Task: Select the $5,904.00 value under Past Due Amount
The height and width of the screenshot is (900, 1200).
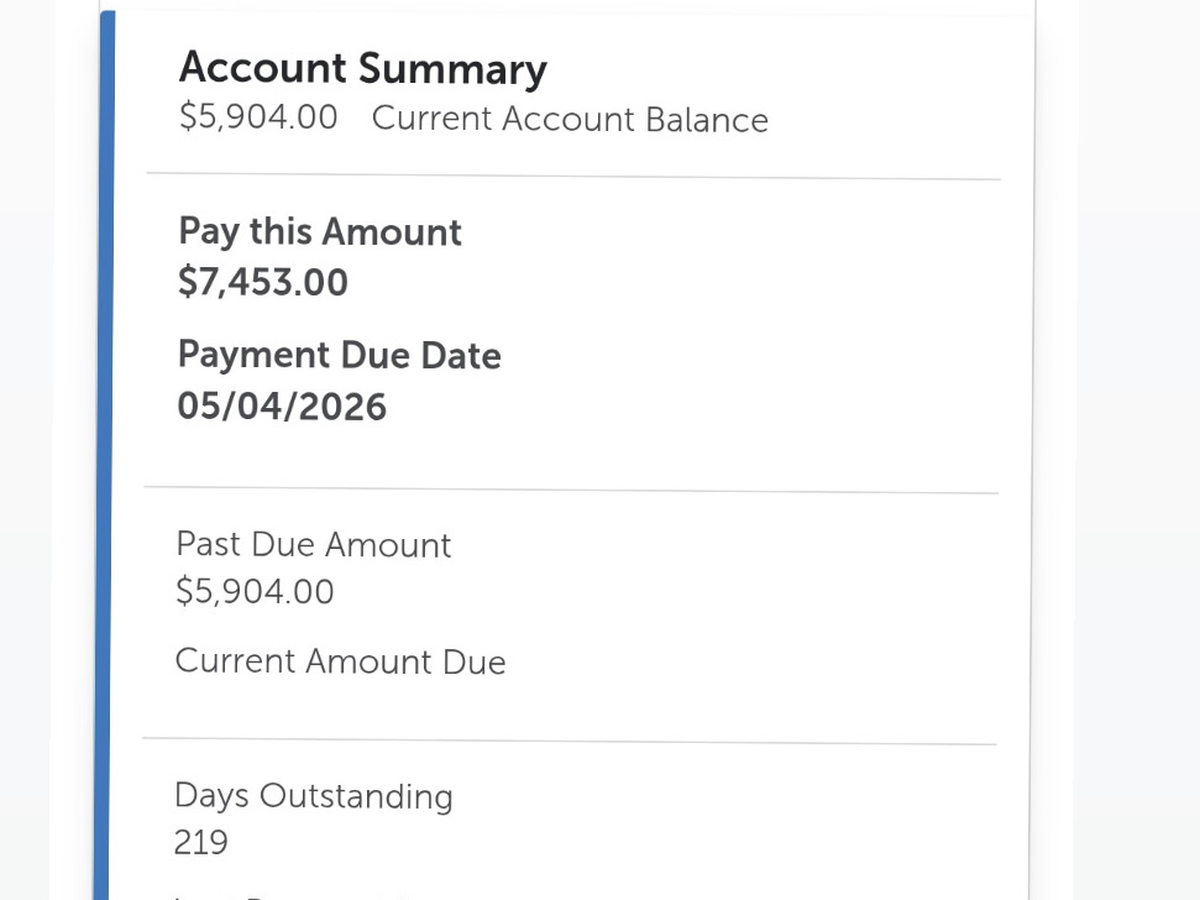Action: click(255, 592)
